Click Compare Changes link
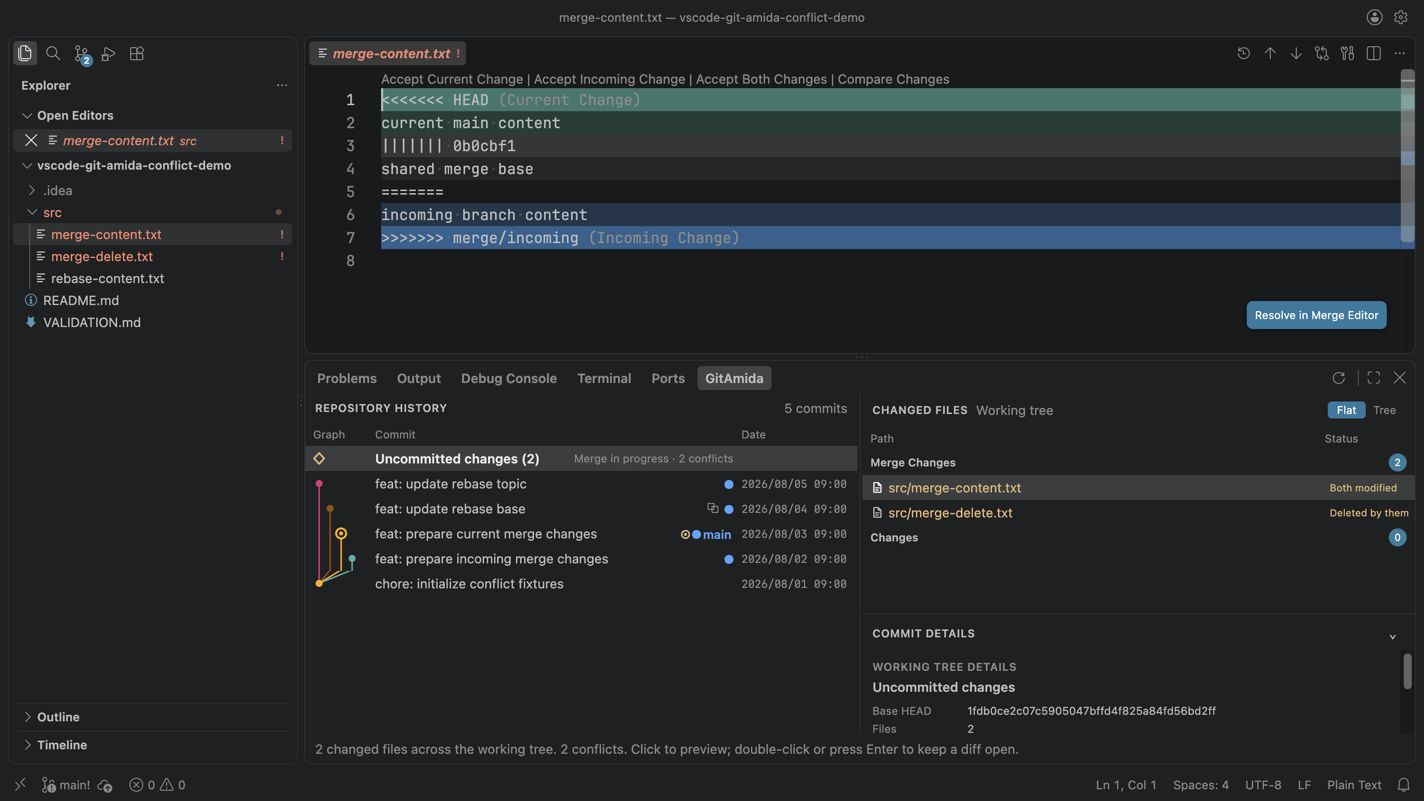This screenshot has width=1424, height=801. coord(893,79)
